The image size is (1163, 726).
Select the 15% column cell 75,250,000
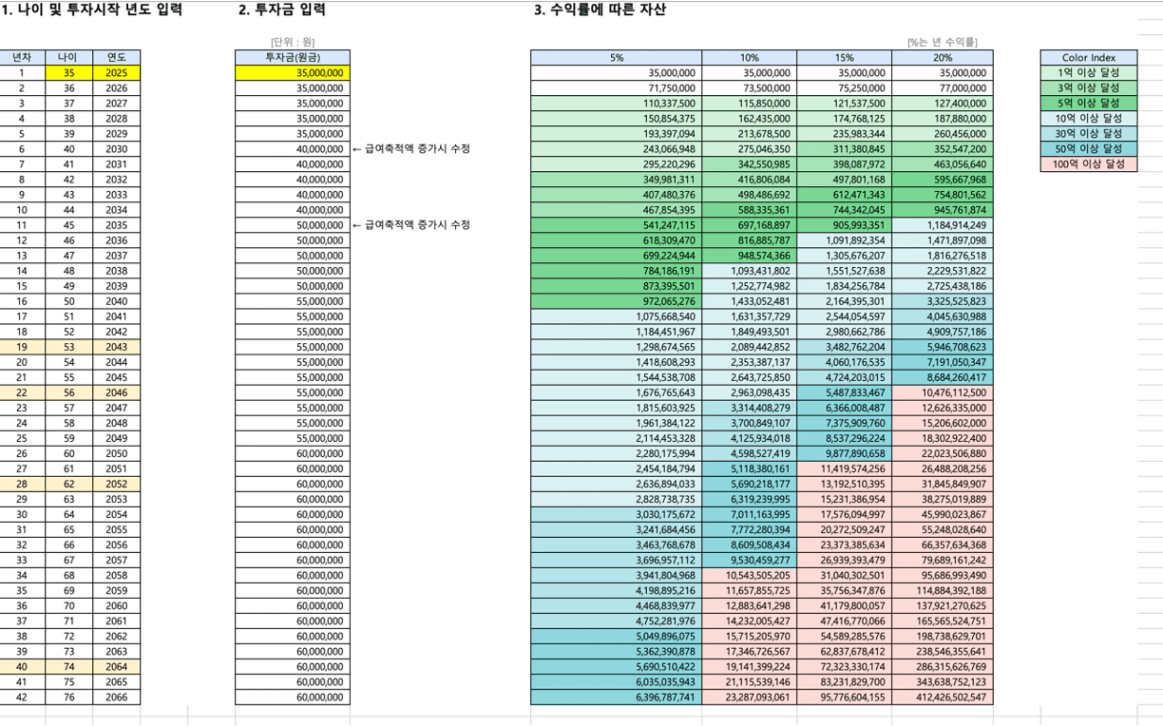coord(844,88)
